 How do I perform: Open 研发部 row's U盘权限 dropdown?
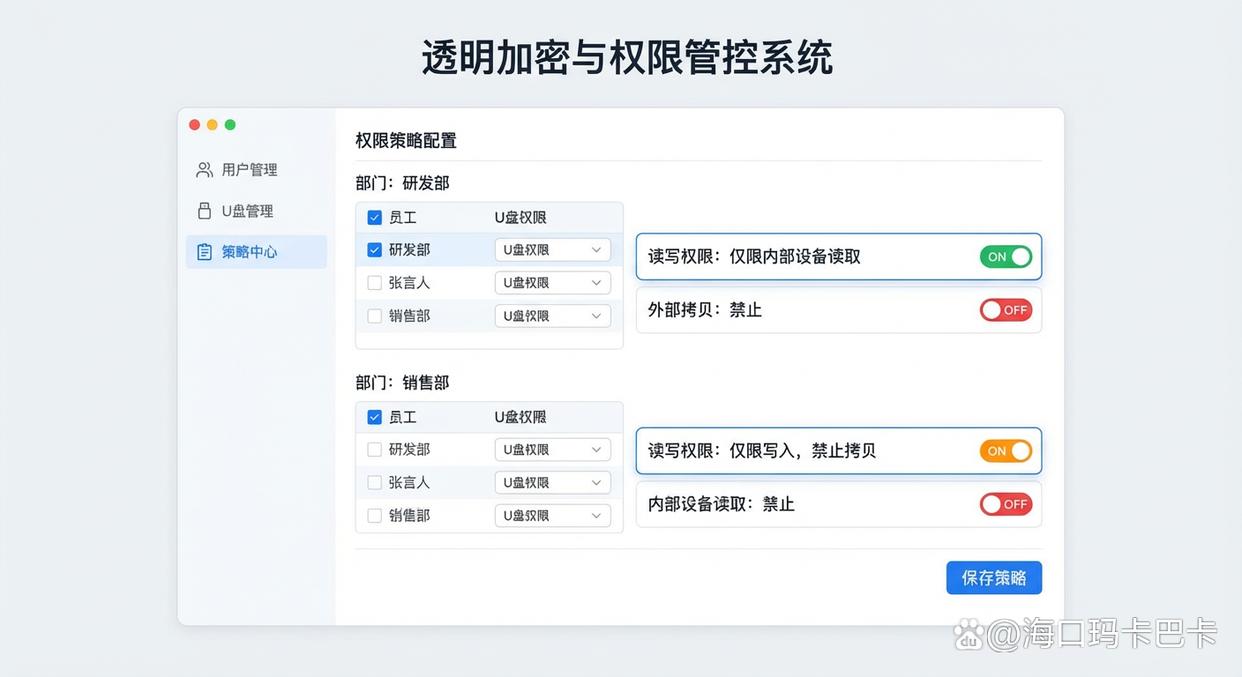[x=552, y=249]
